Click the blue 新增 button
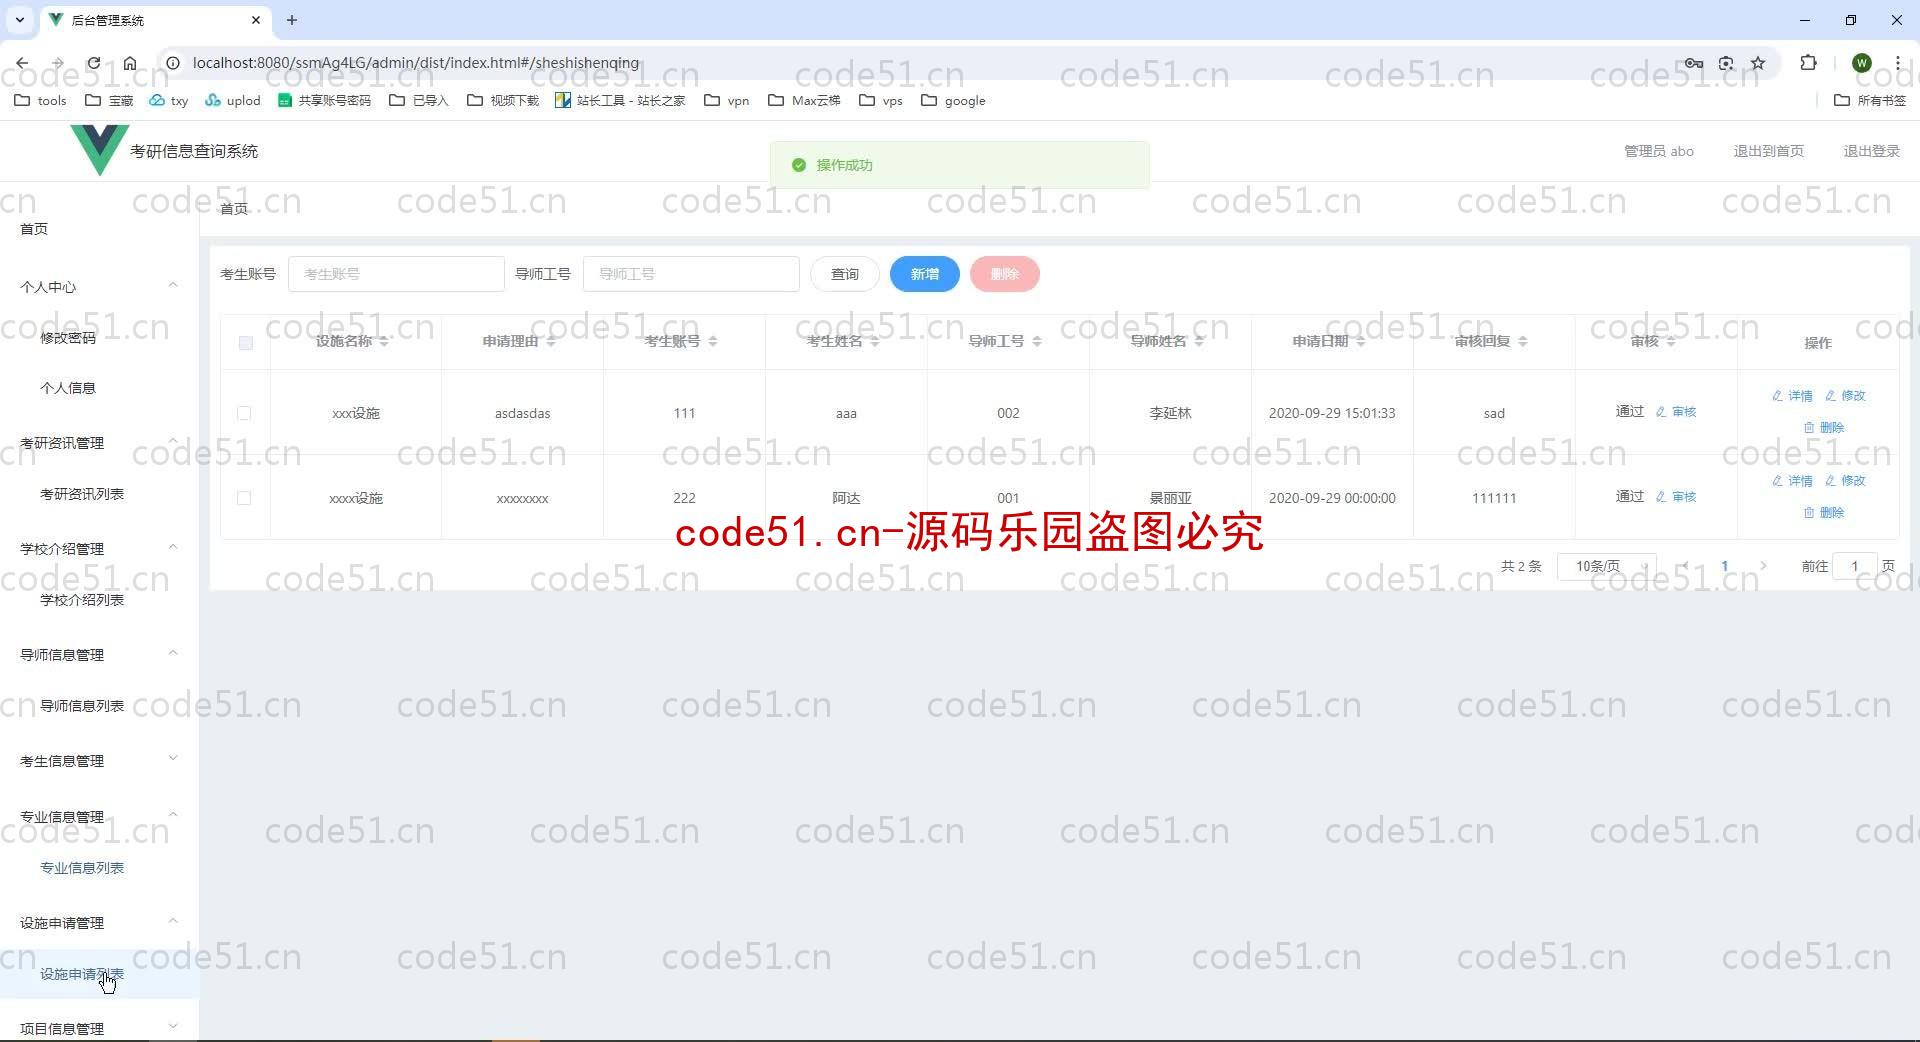 925,274
